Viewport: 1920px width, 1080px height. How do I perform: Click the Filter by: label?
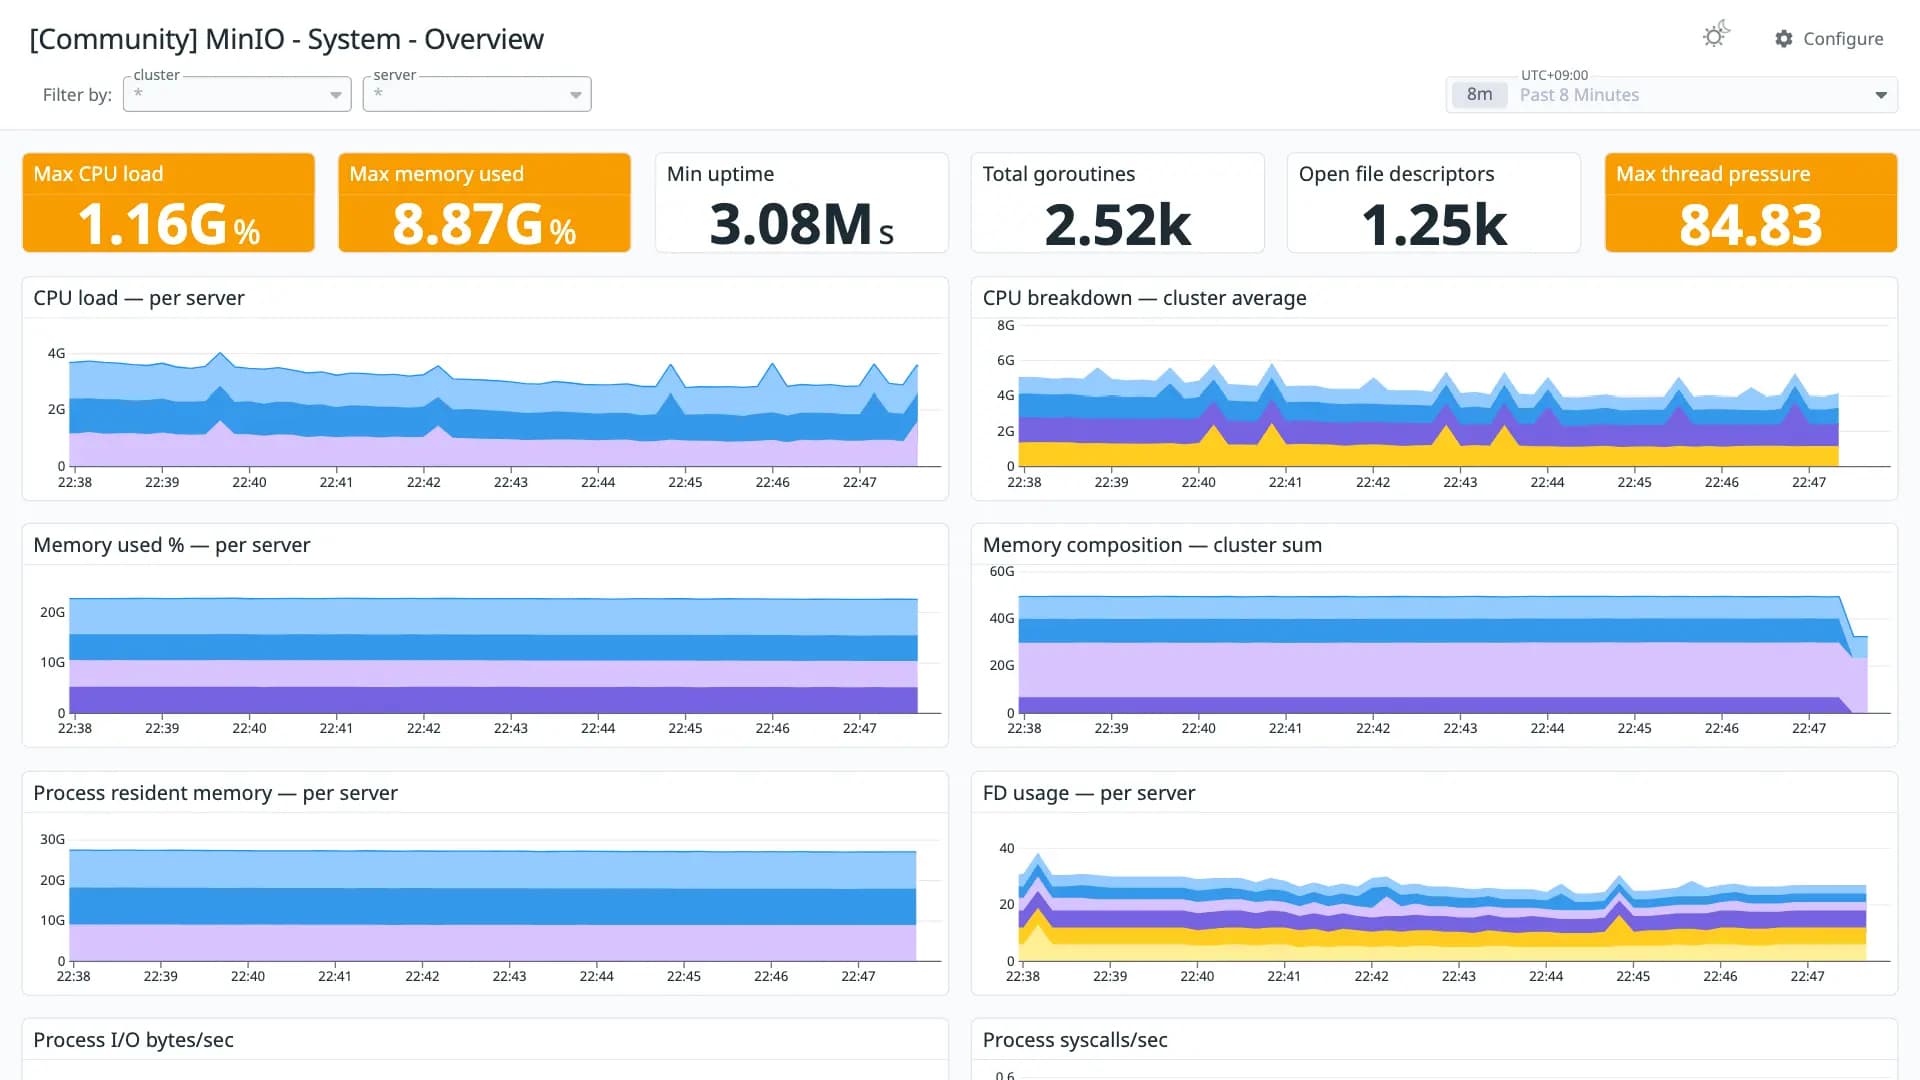[77, 95]
